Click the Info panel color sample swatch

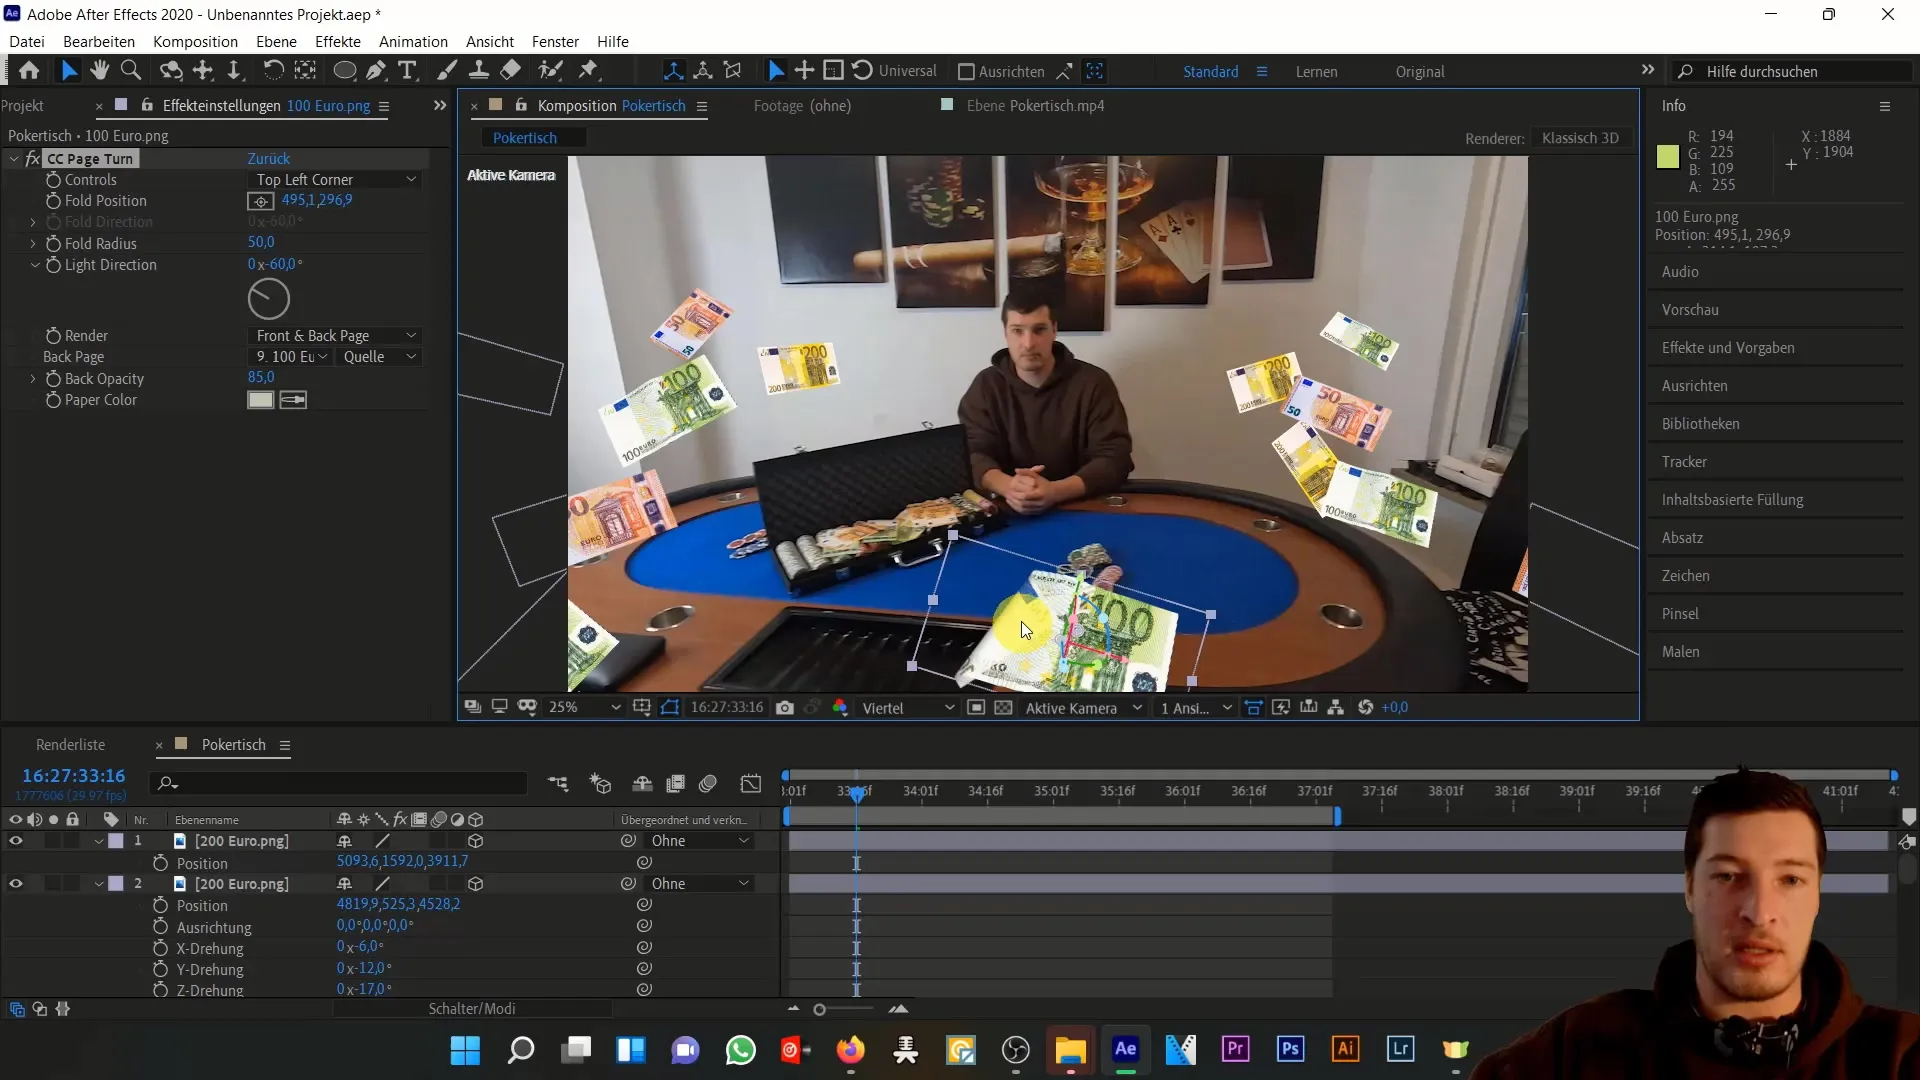click(1667, 157)
